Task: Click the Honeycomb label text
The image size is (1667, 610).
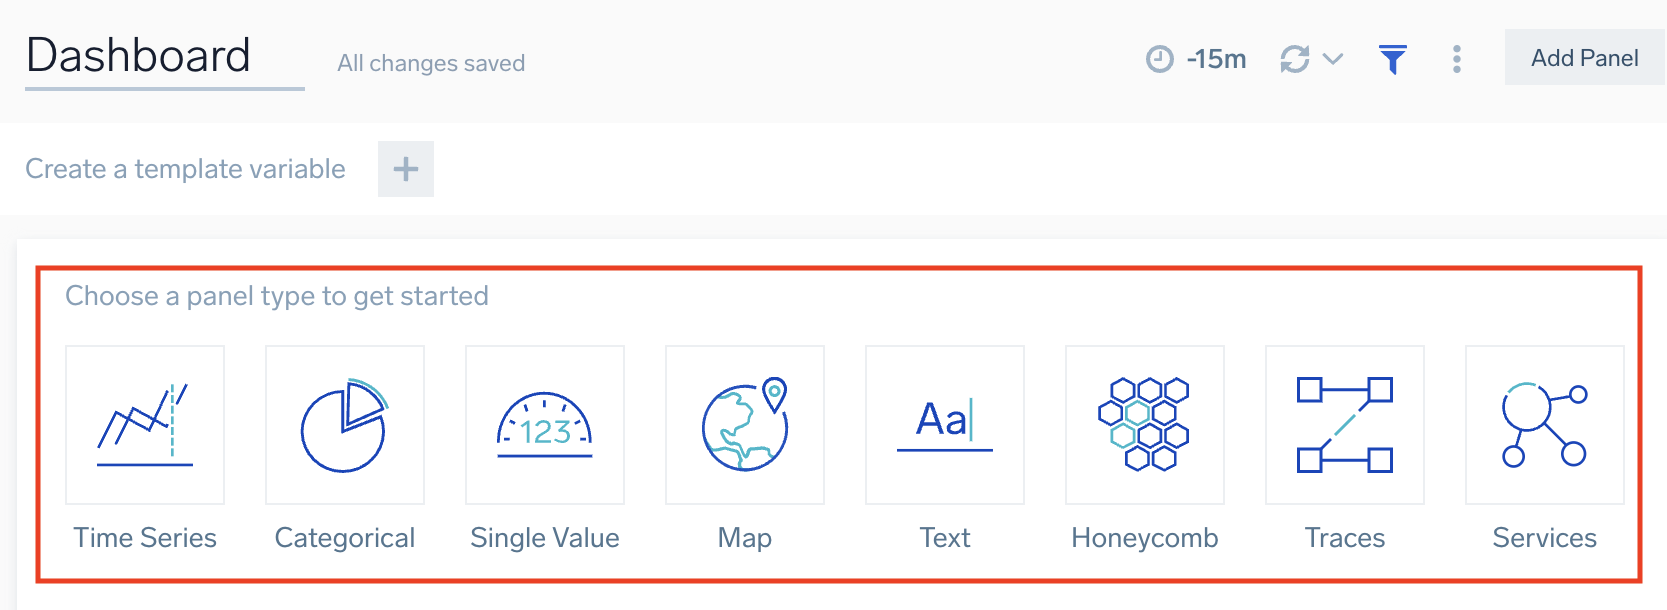Action: [1145, 538]
